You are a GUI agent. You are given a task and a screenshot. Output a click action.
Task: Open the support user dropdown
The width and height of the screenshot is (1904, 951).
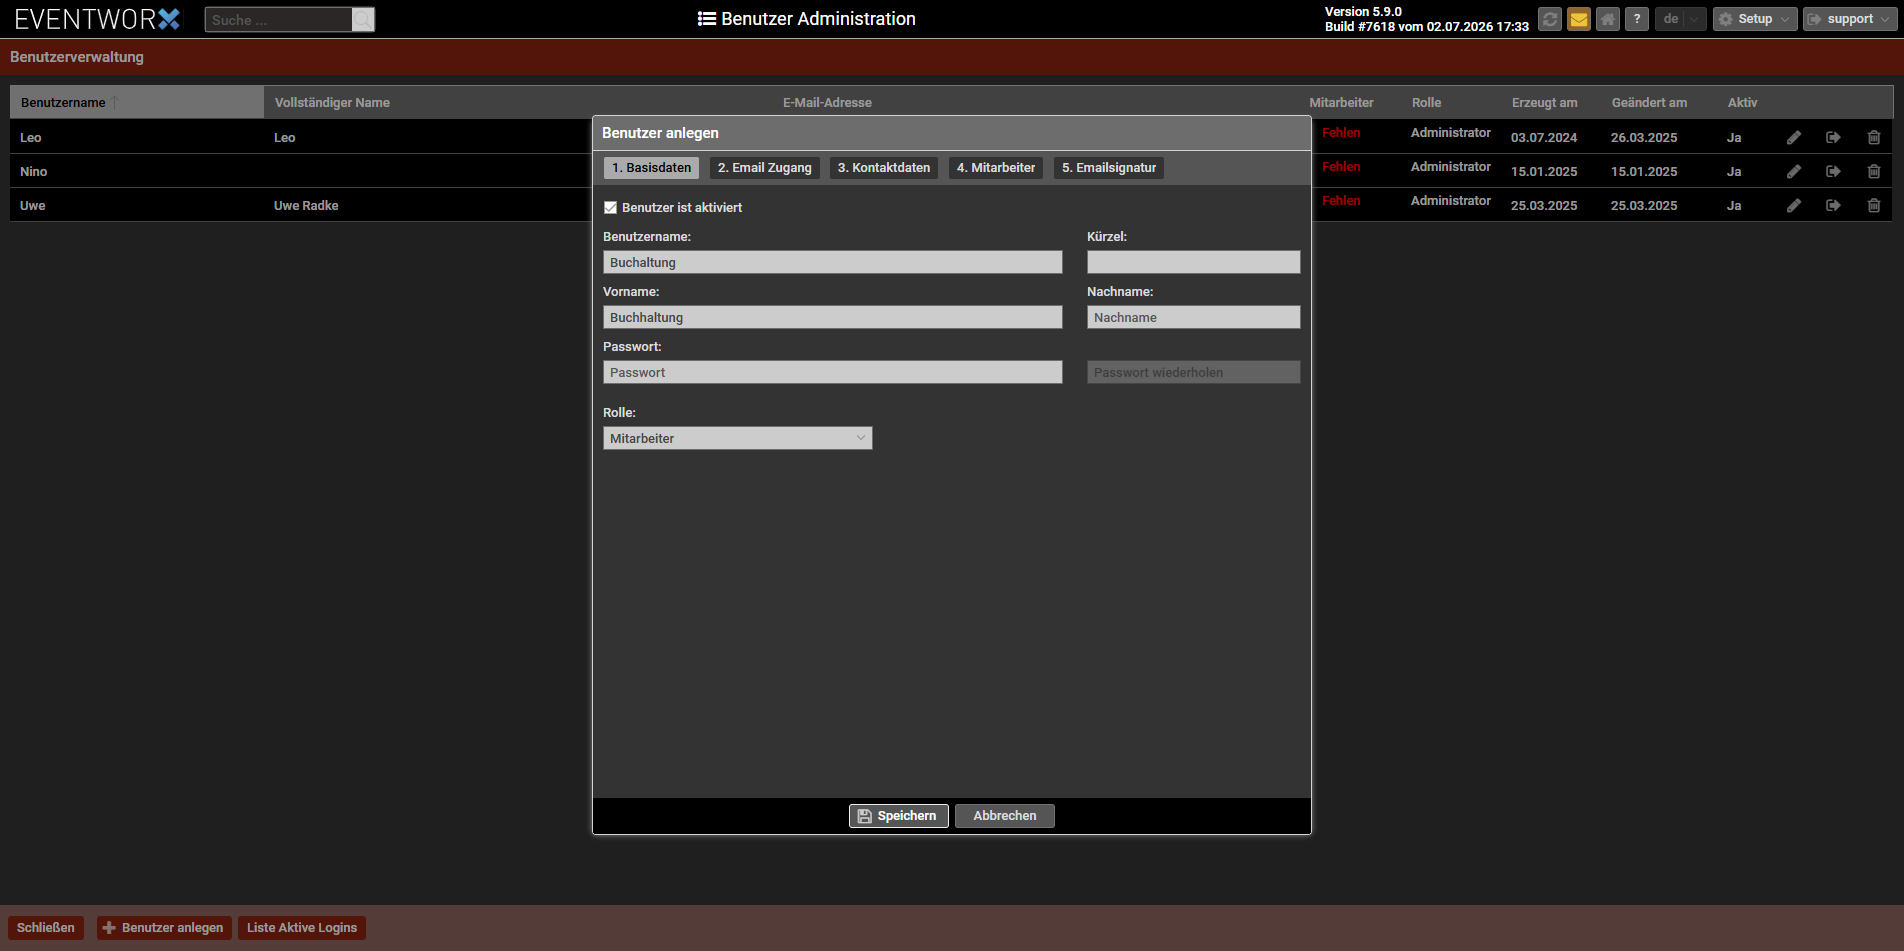[1850, 19]
